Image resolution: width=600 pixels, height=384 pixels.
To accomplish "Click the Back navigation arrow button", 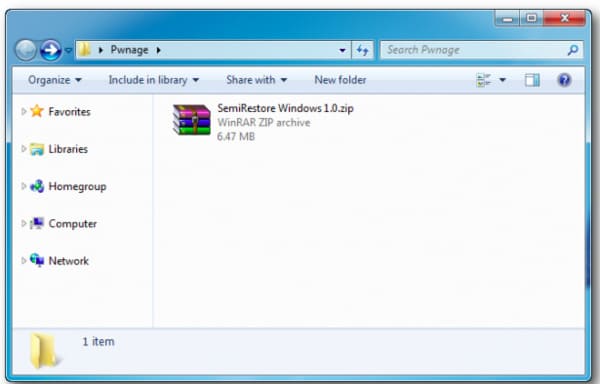I will point(26,50).
